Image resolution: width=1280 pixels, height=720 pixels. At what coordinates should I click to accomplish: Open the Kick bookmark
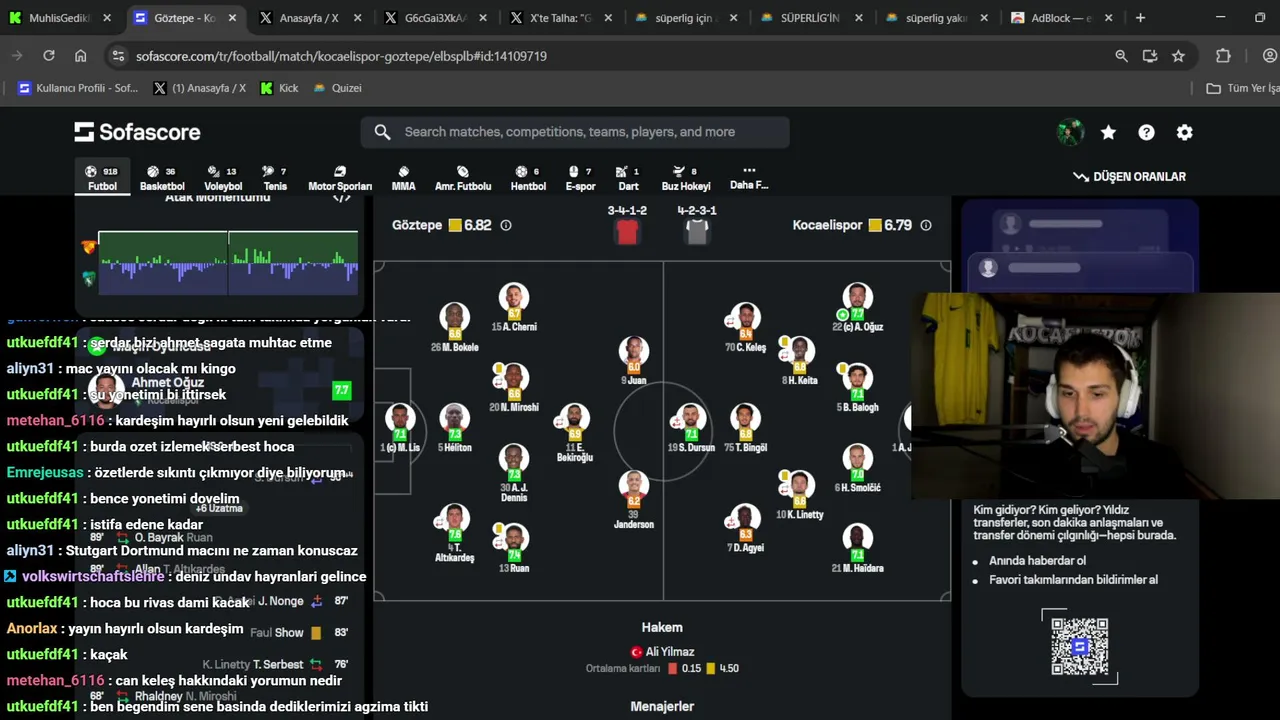tap(279, 88)
